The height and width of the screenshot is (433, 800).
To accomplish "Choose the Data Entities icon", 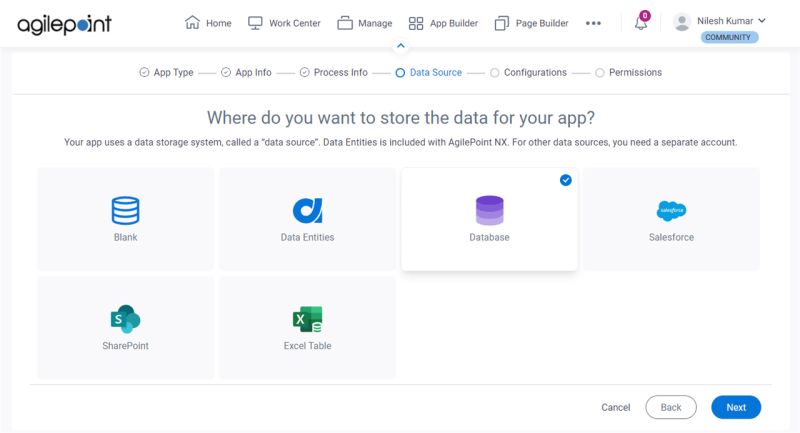I will pos(307,210).
